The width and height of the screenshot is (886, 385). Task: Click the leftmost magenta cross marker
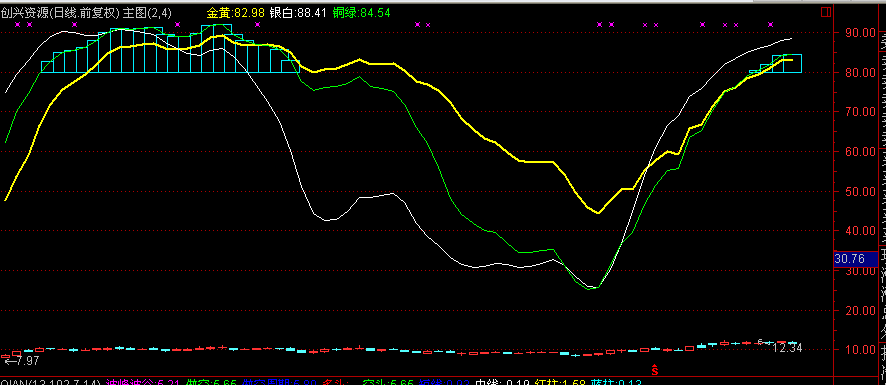(x=17, y=24)
